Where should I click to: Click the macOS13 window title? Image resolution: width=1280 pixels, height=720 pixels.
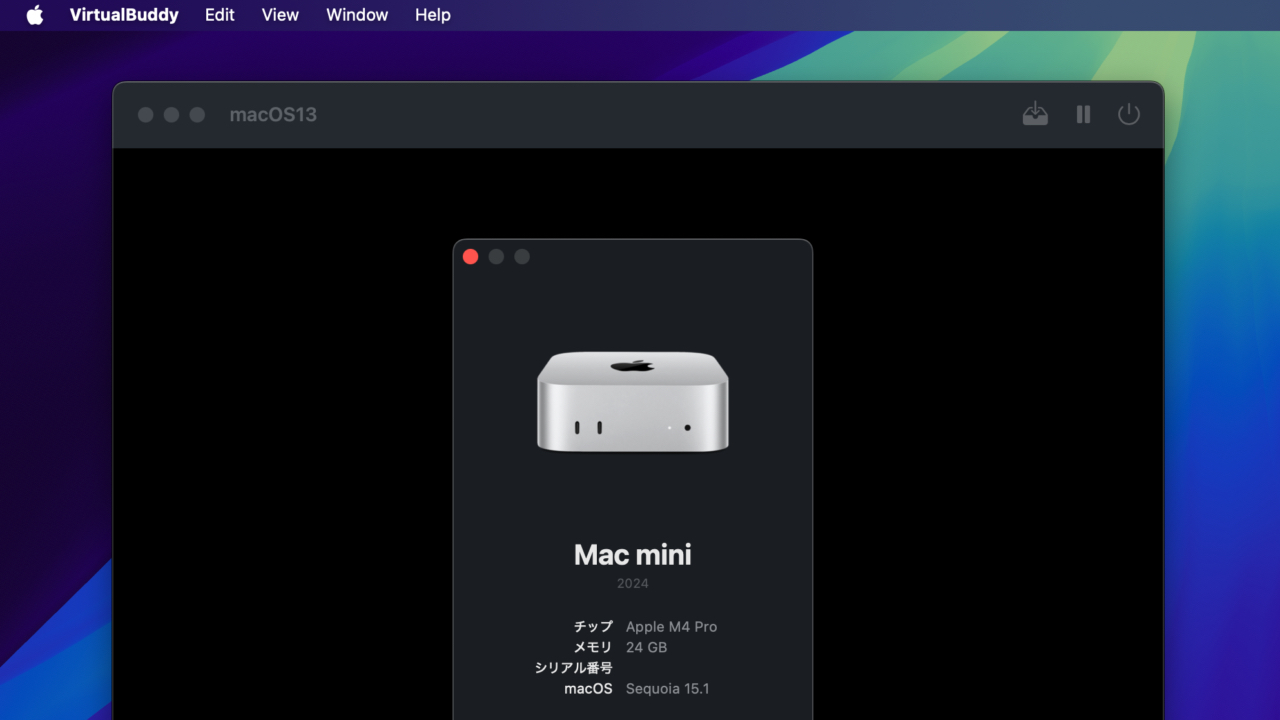coord(273,114)
